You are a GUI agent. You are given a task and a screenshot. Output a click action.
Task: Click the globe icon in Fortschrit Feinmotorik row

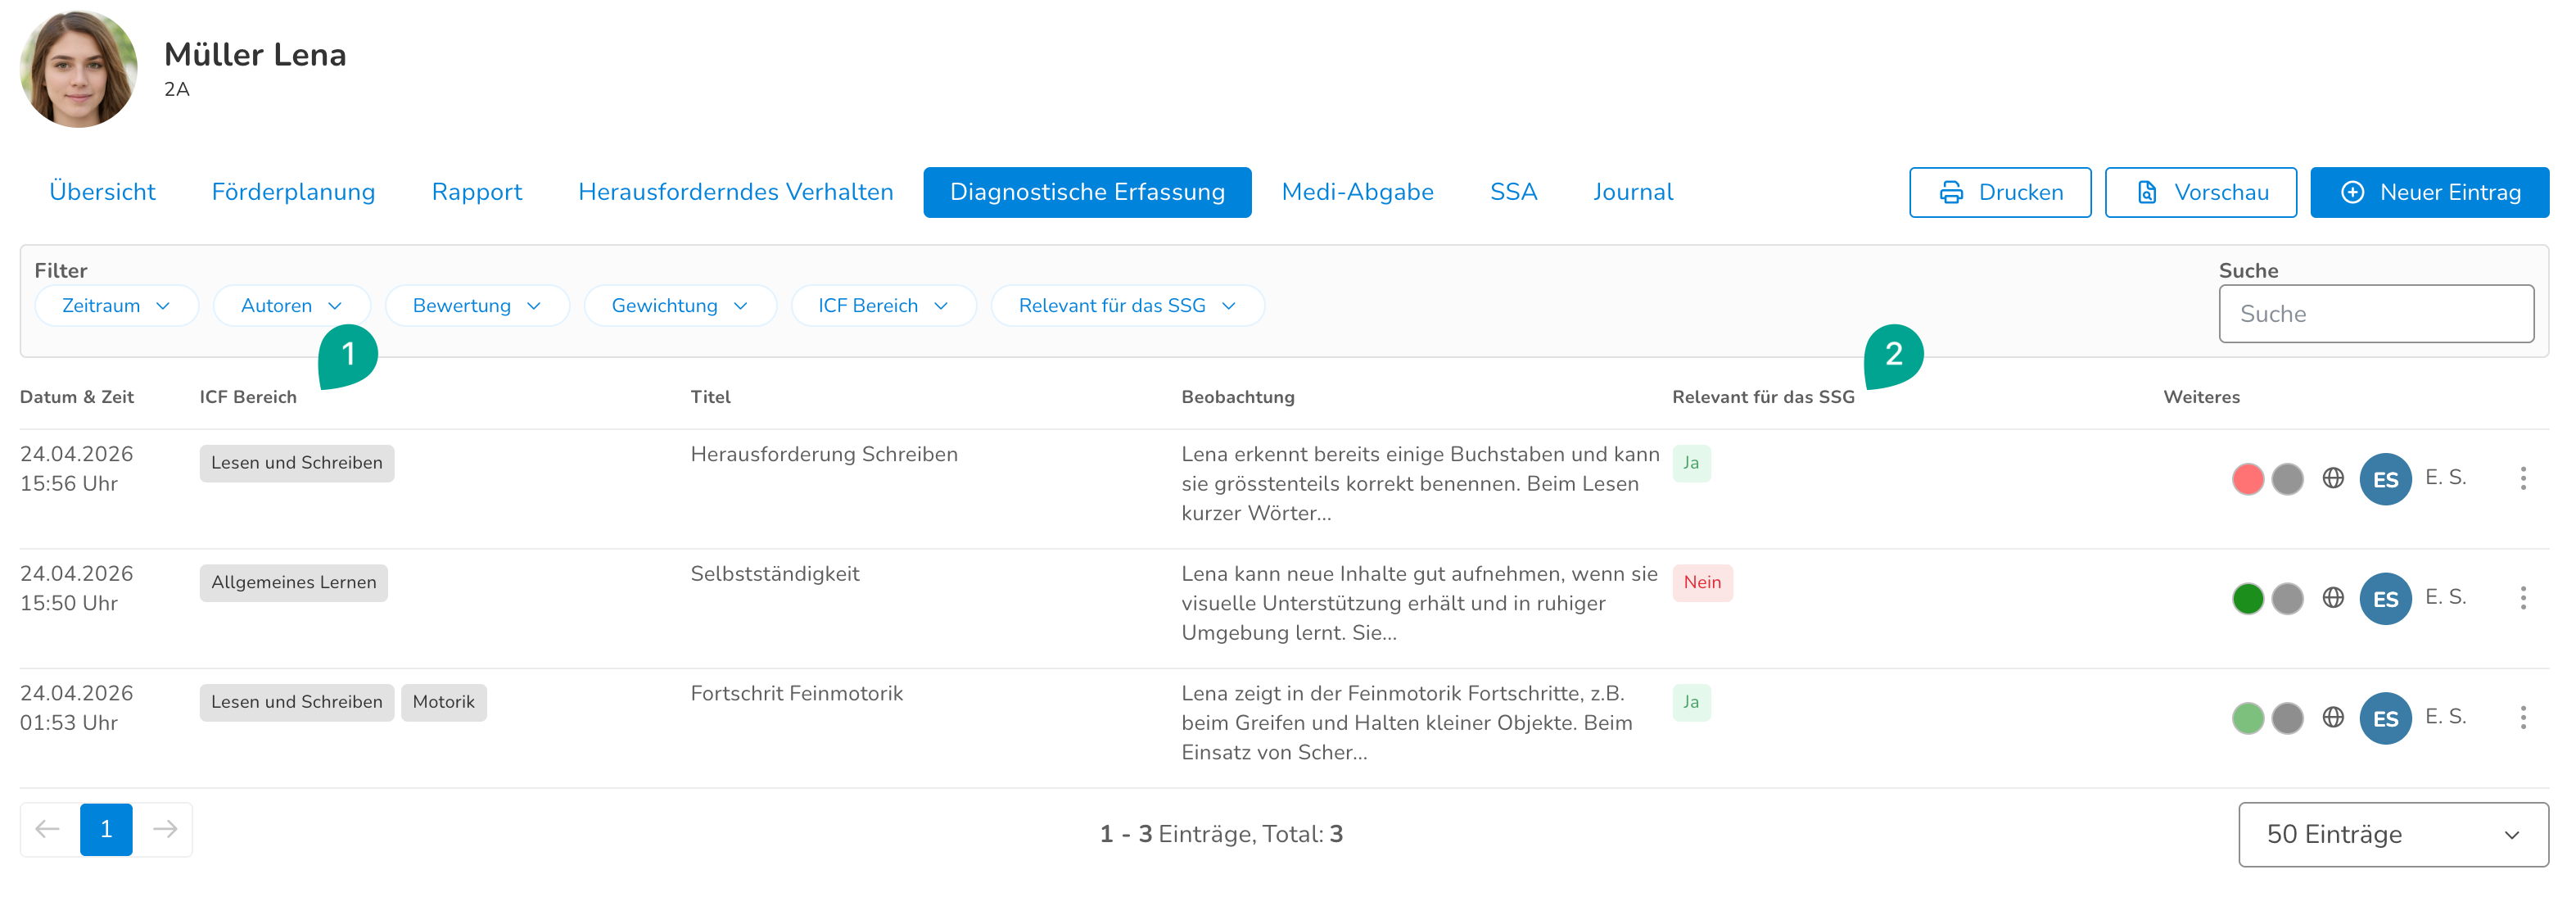pos(2333,717)
